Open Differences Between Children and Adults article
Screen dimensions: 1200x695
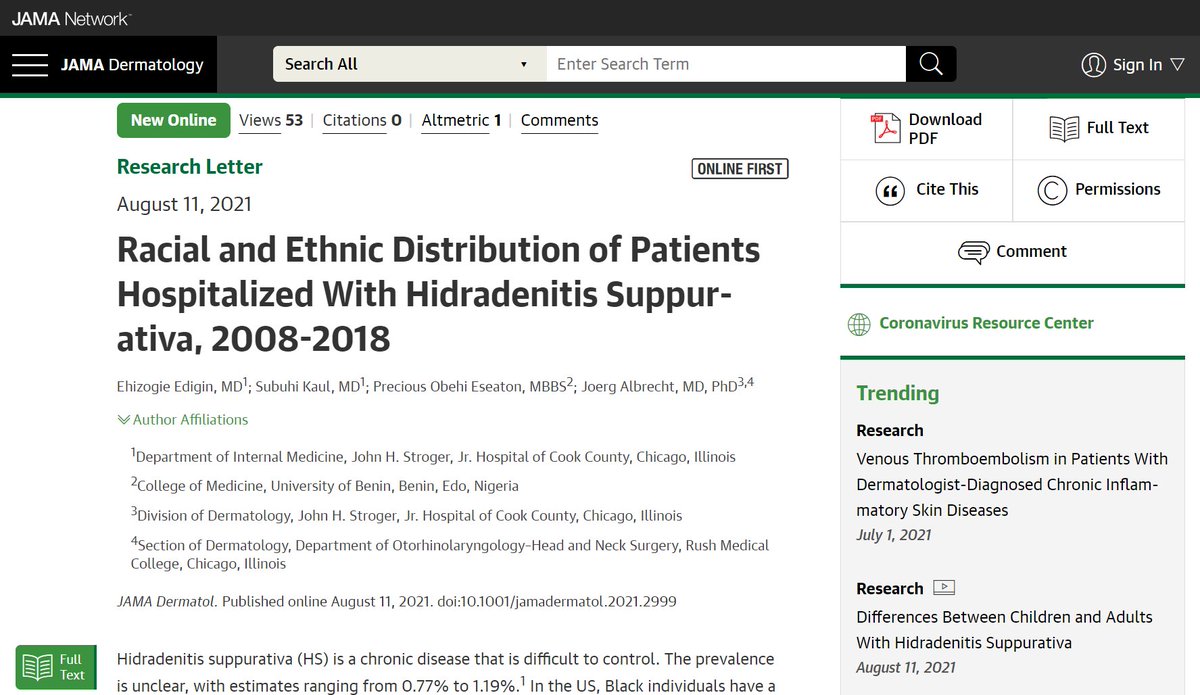1004,630
